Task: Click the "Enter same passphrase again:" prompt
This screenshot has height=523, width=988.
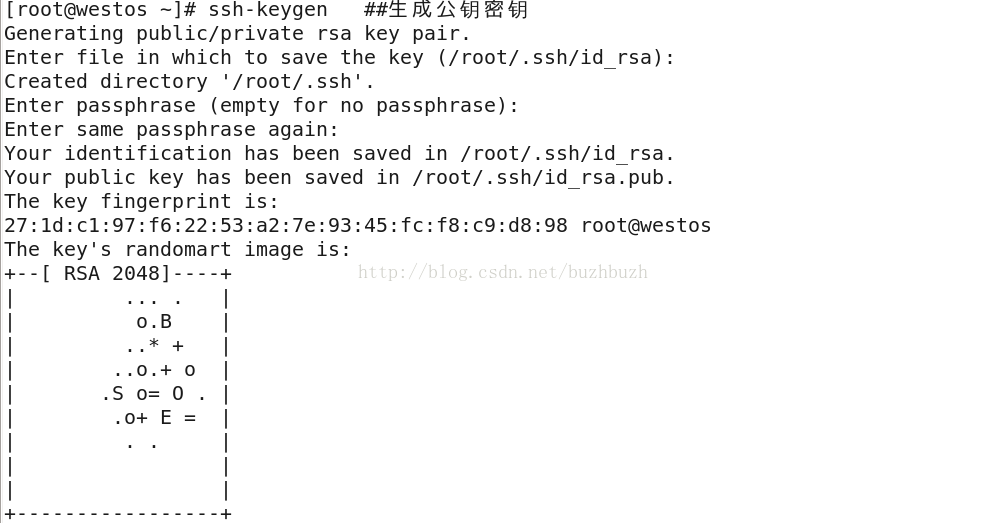Action: [x=172, y=129]
